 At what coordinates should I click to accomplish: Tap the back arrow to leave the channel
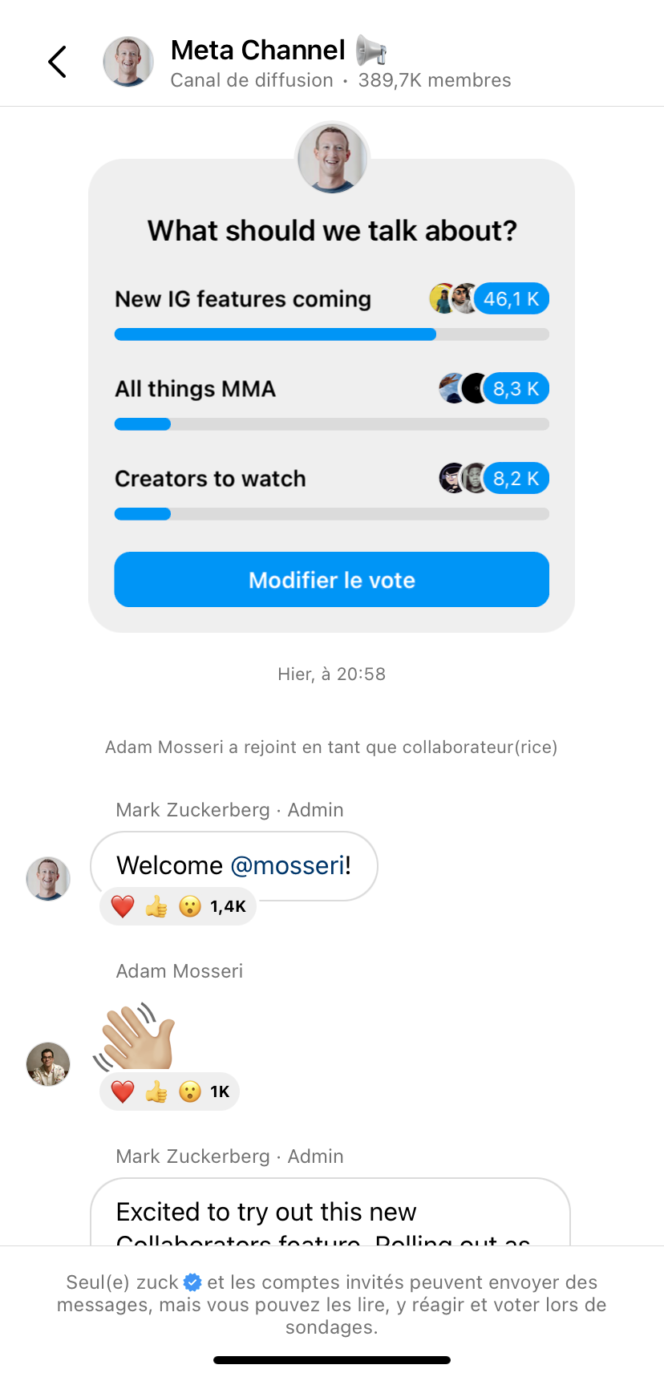(x=57, y=61)
